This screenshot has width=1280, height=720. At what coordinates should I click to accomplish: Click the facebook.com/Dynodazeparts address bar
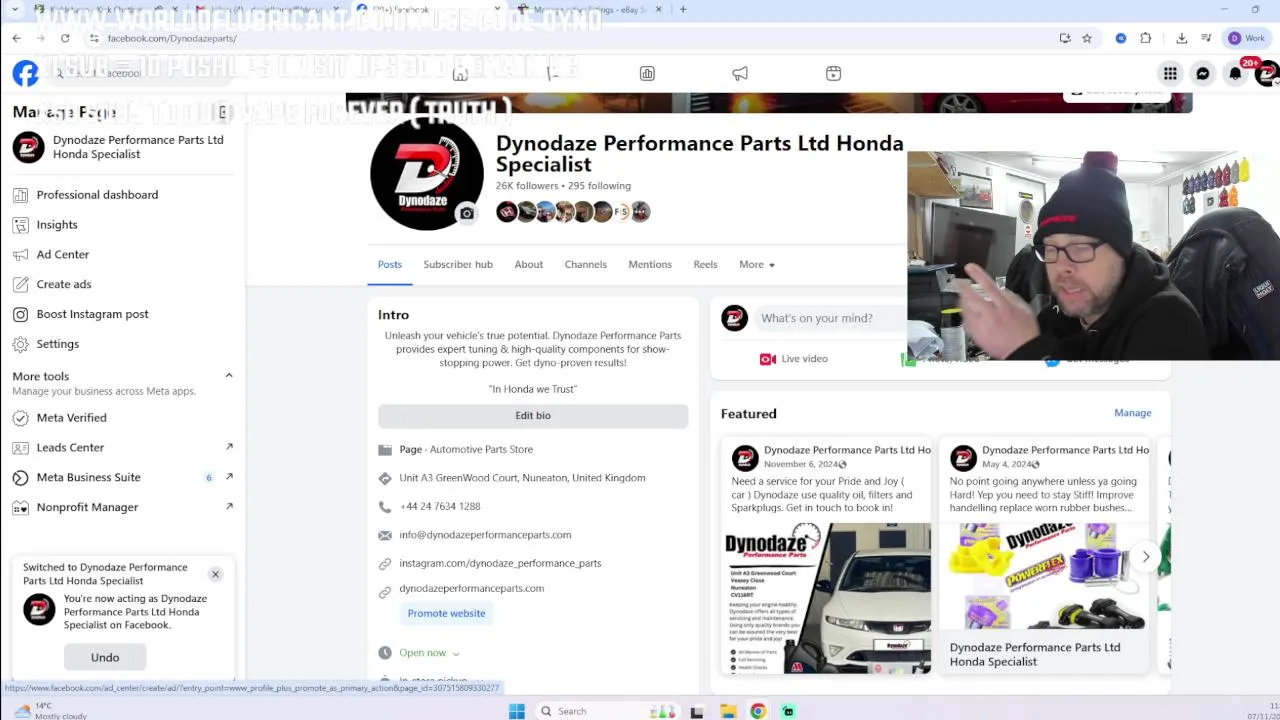point(172,38)
